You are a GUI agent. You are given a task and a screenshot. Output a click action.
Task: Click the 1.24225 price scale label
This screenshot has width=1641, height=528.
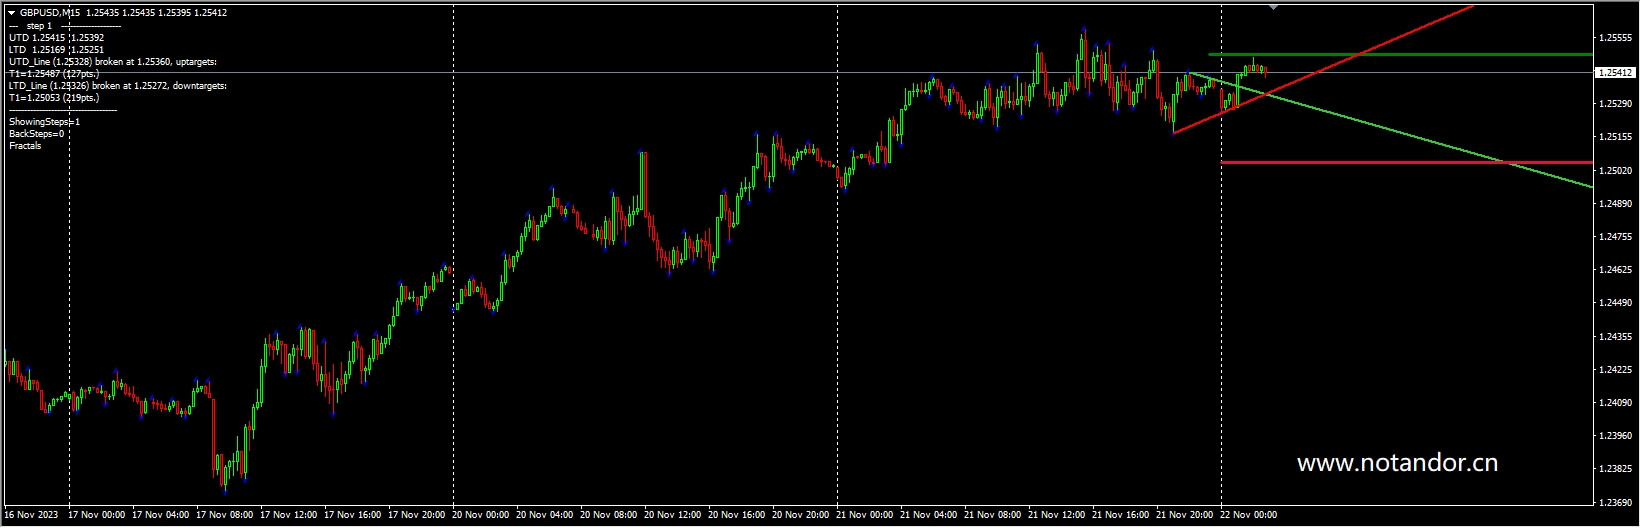click(x=1615, y=370)
